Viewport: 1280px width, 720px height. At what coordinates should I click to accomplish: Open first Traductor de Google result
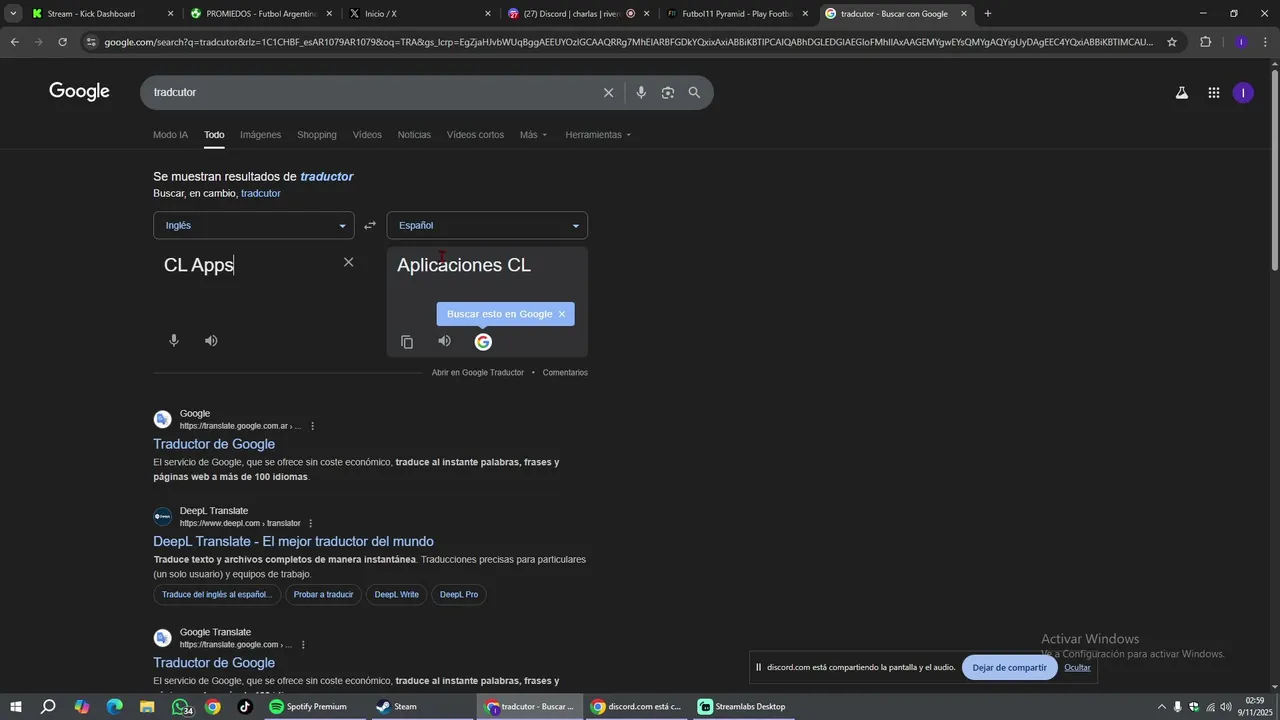214,444
